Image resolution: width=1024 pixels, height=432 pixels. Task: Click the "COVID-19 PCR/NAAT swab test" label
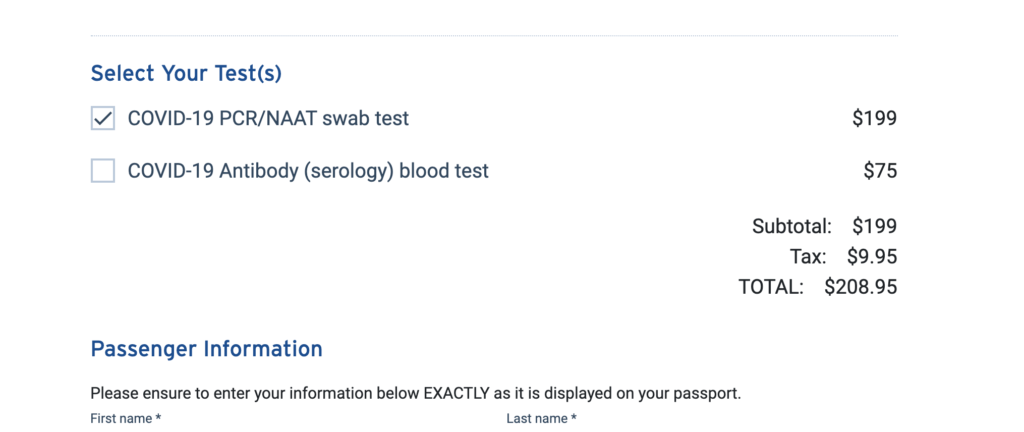click(x=268, y=119)
